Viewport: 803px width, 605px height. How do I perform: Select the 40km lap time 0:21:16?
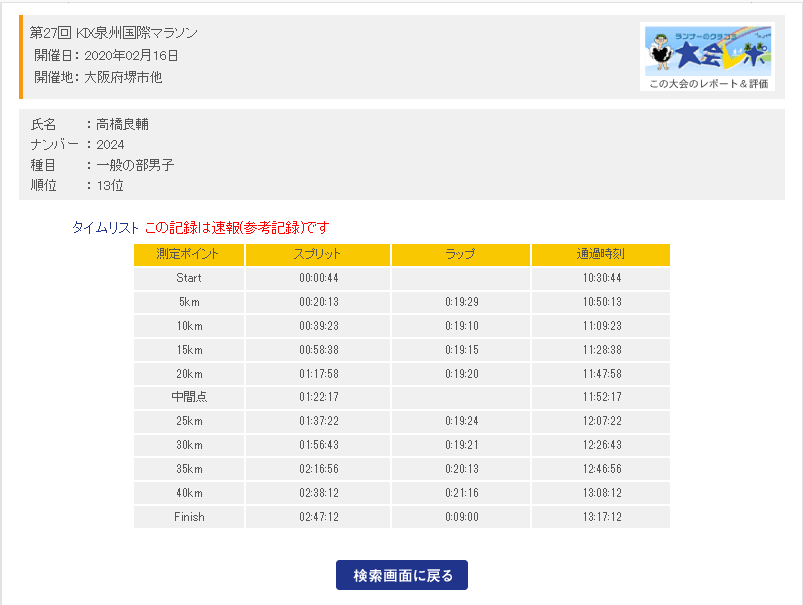click(460, 493)
